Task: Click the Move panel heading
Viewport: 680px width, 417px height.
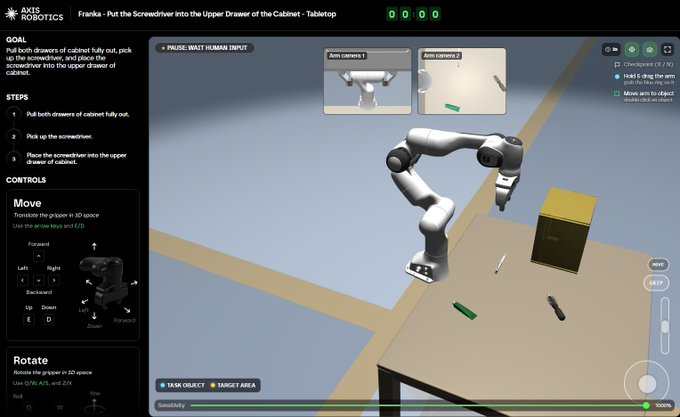Action: point(27,203)
